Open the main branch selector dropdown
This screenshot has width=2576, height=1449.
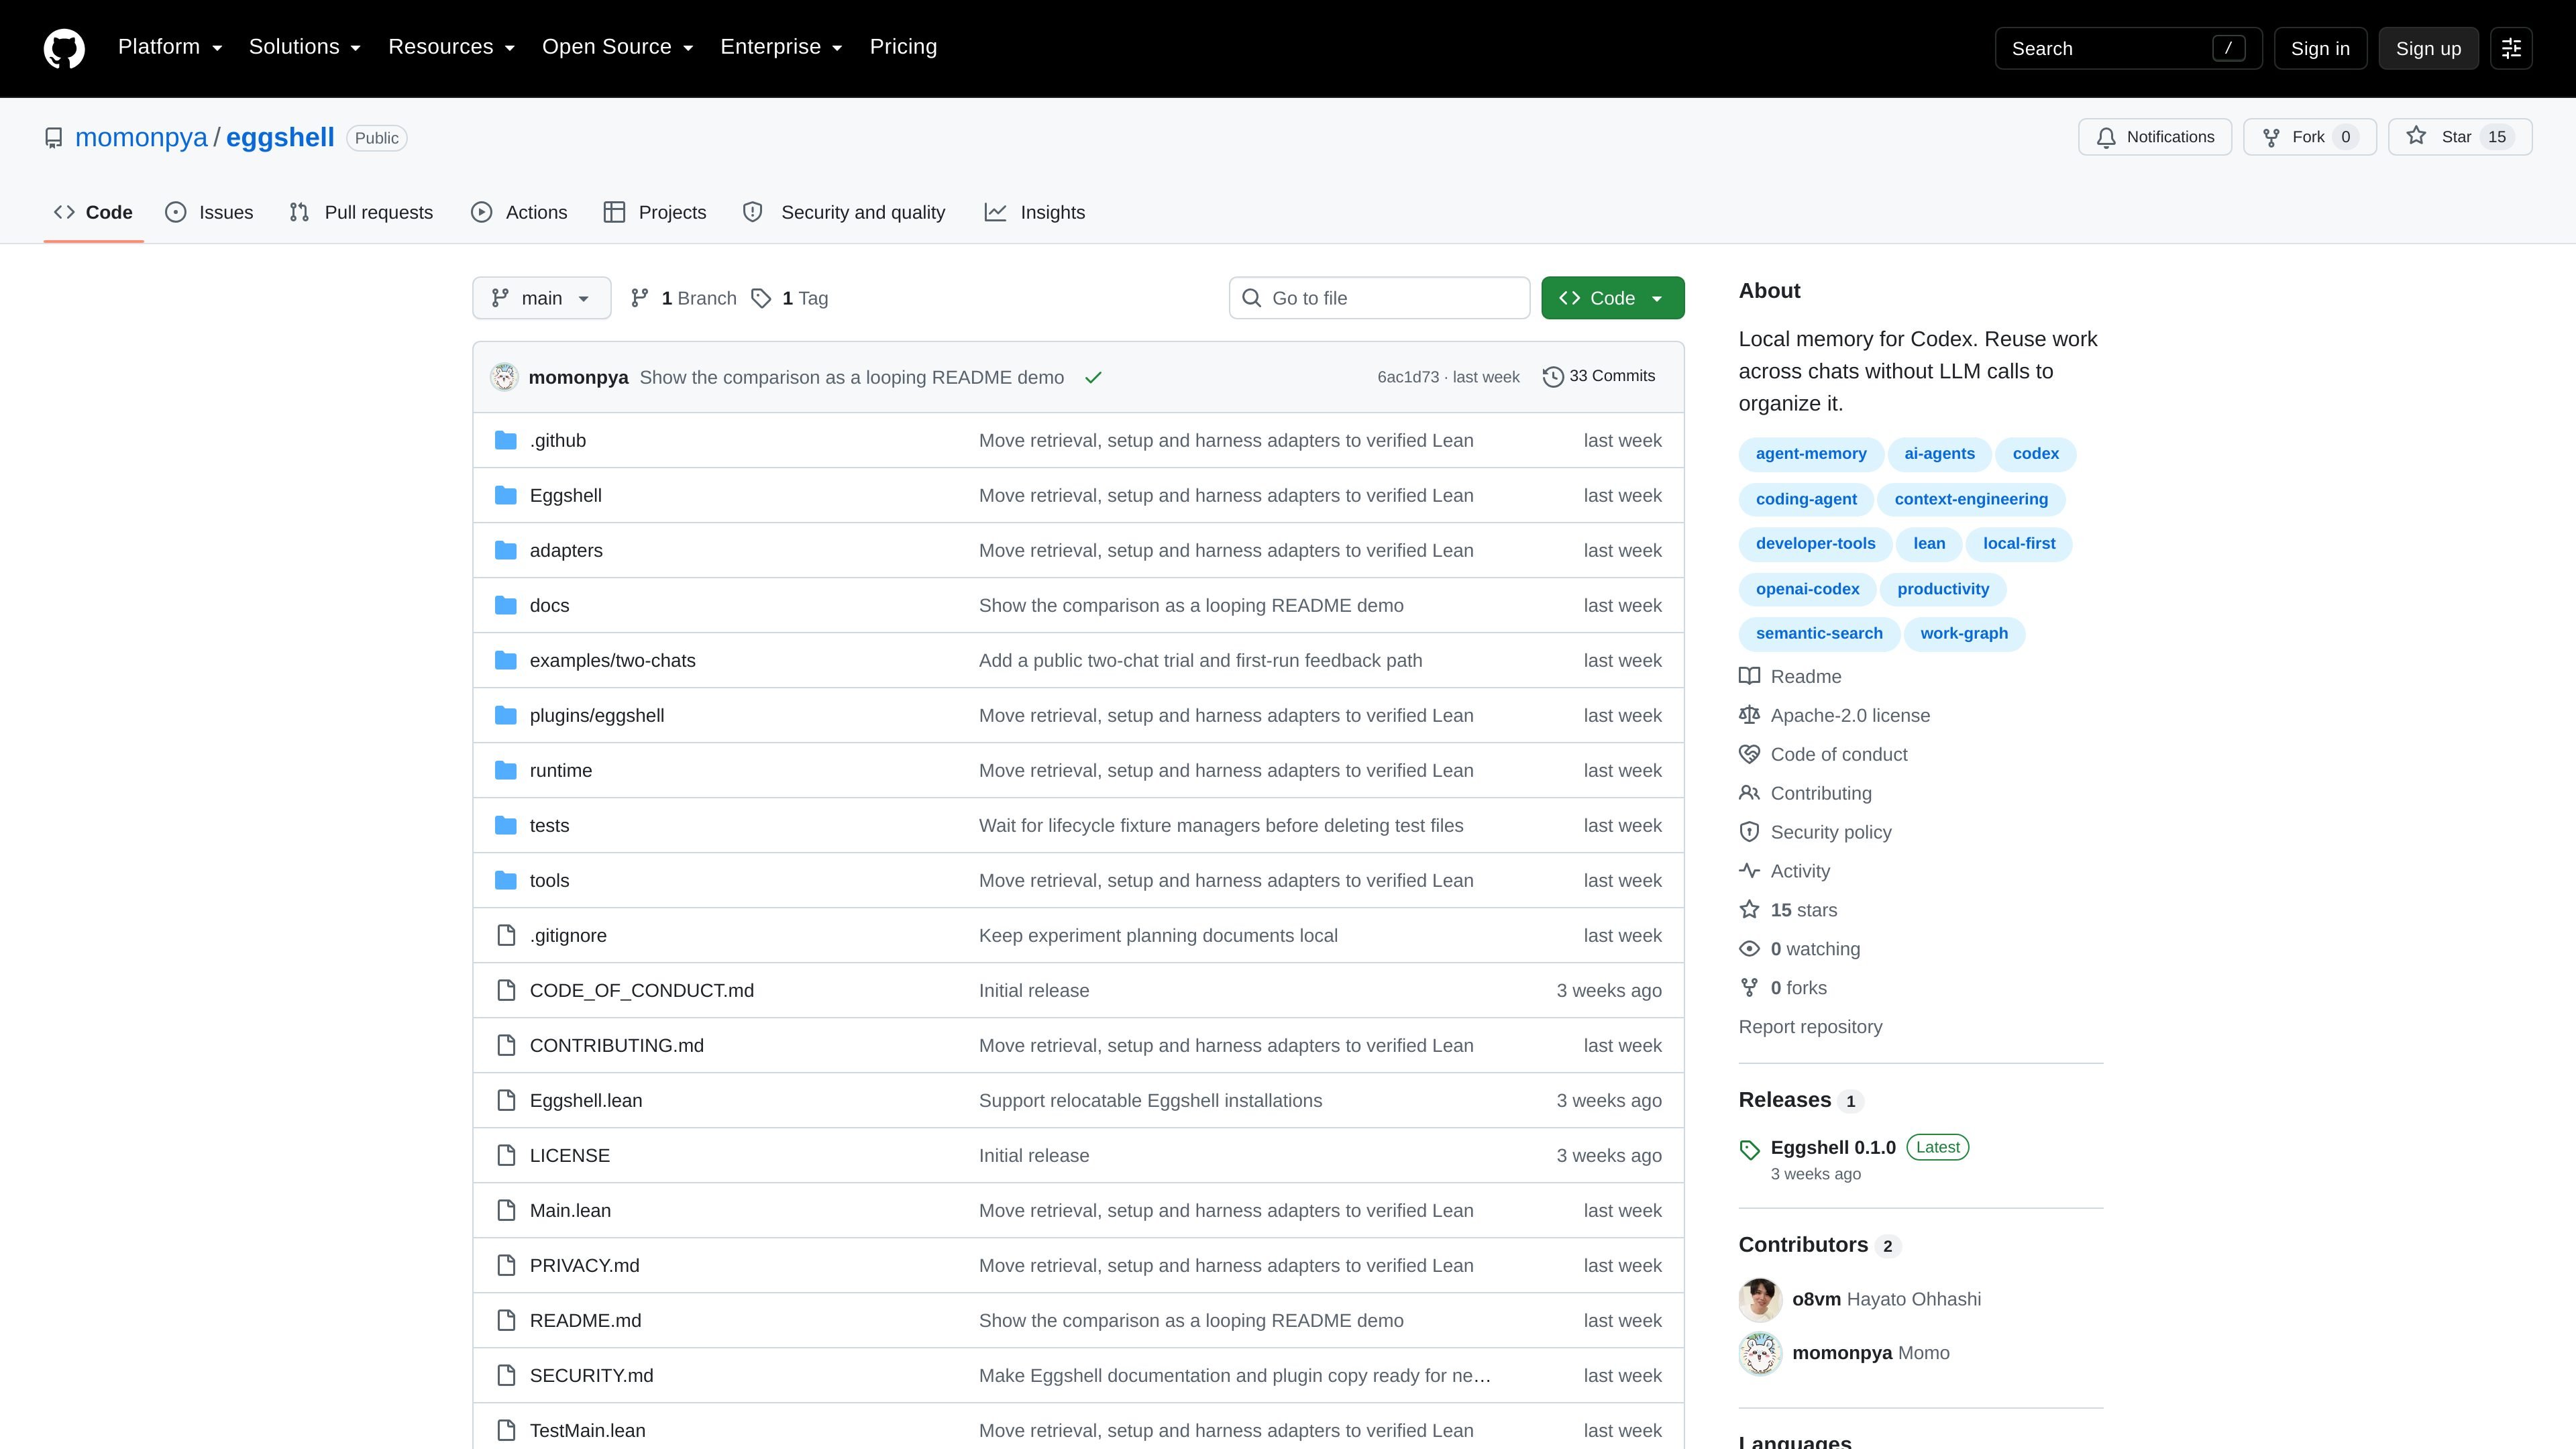541,298
